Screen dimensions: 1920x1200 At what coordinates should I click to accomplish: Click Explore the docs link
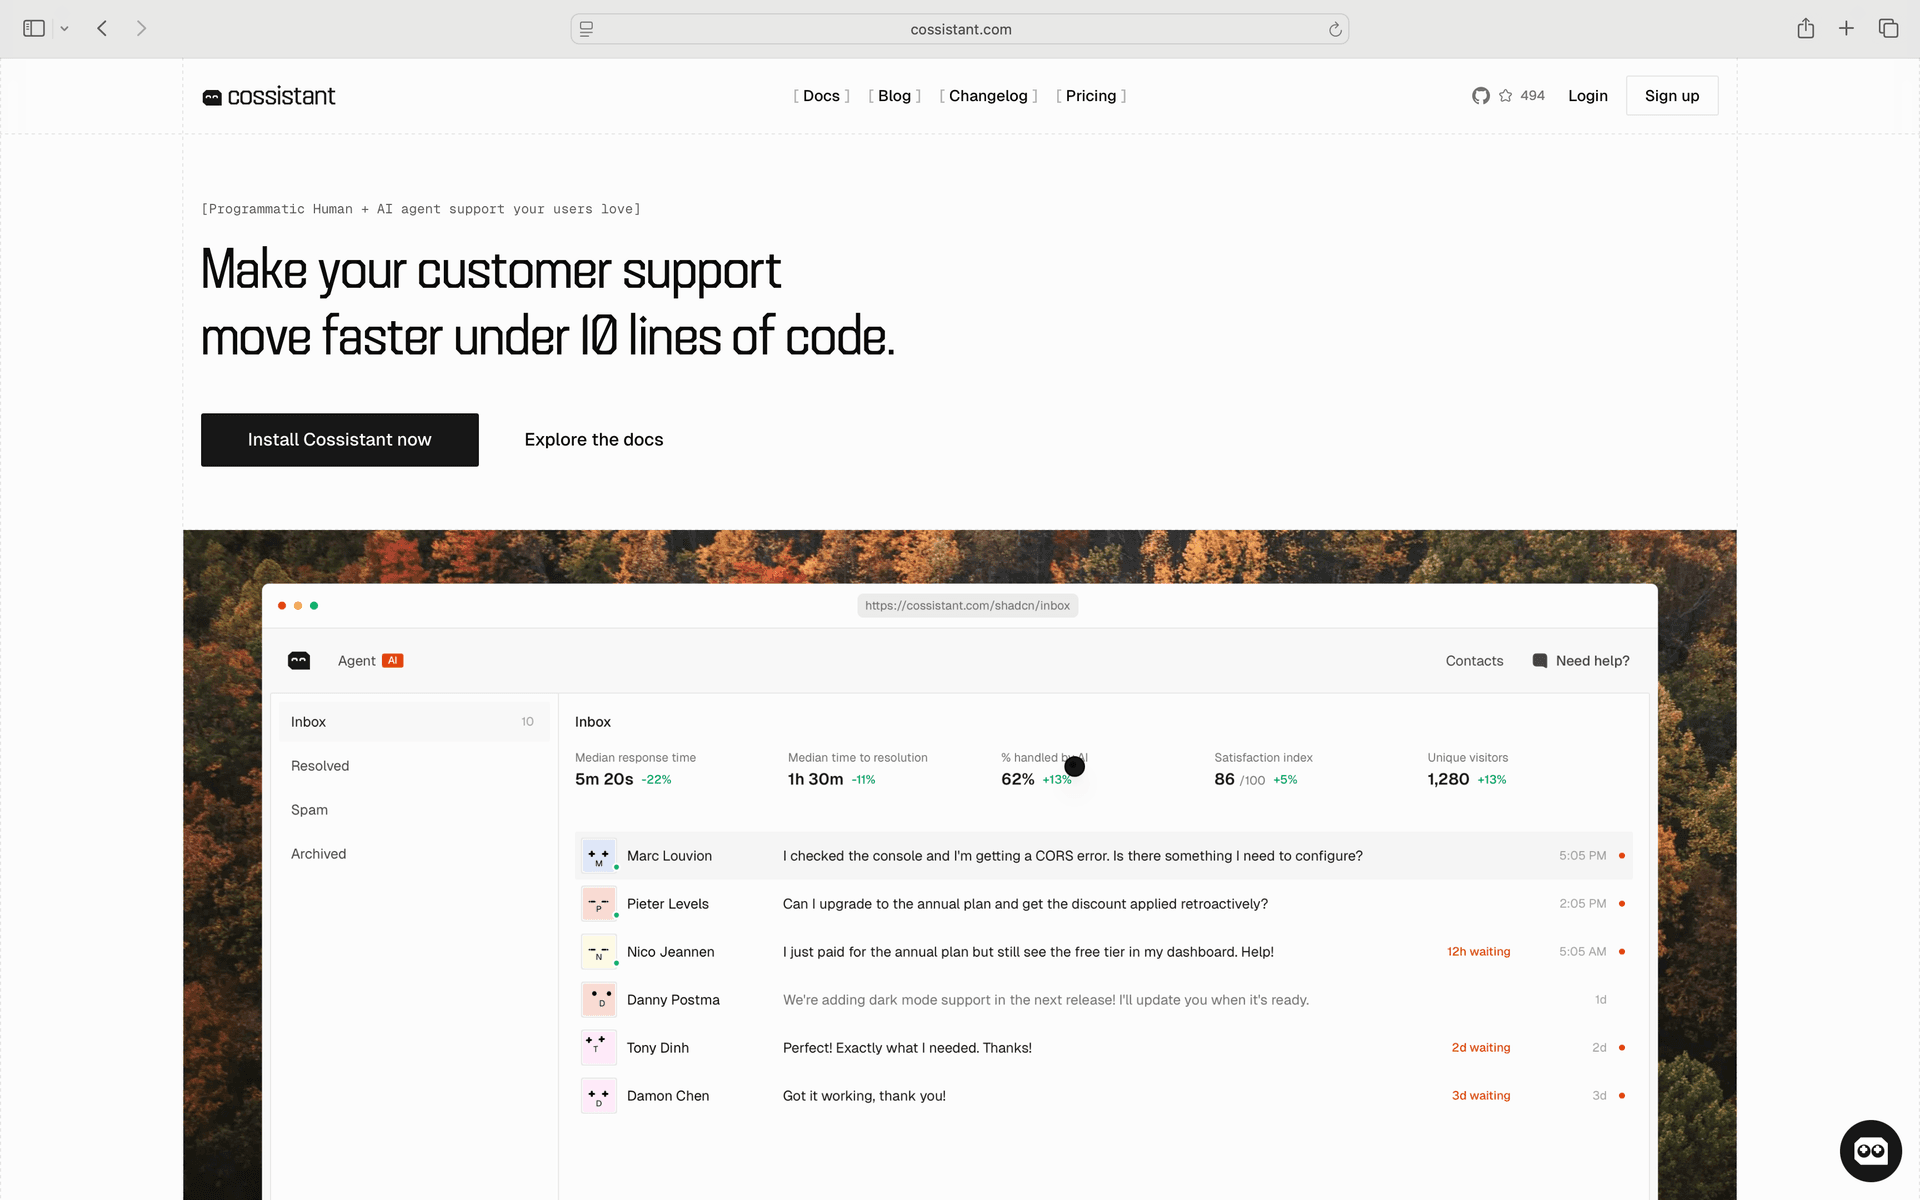(593, 440)
